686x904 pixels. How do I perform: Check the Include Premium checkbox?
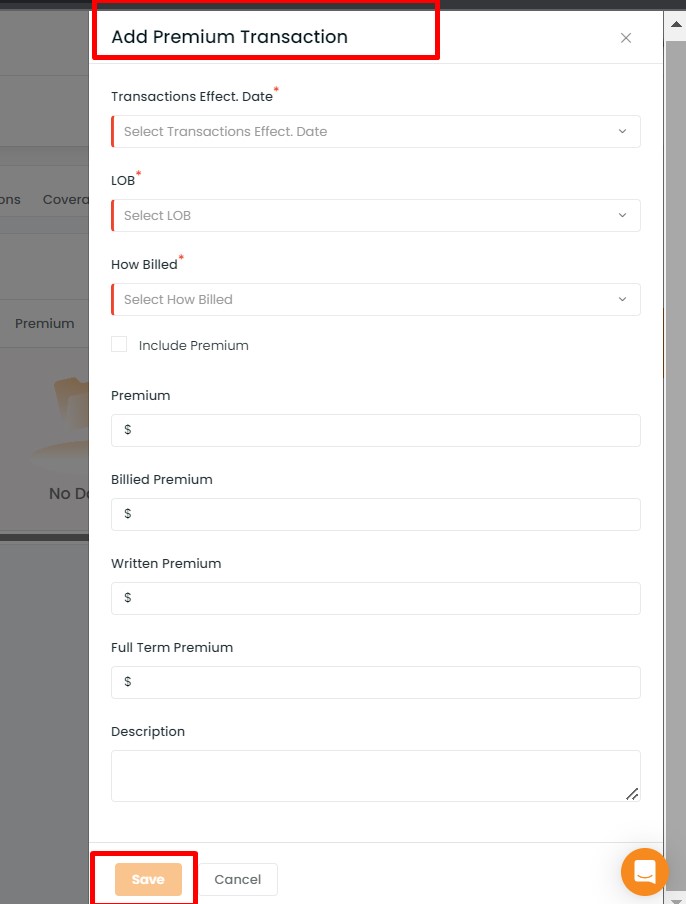(119, 344)
